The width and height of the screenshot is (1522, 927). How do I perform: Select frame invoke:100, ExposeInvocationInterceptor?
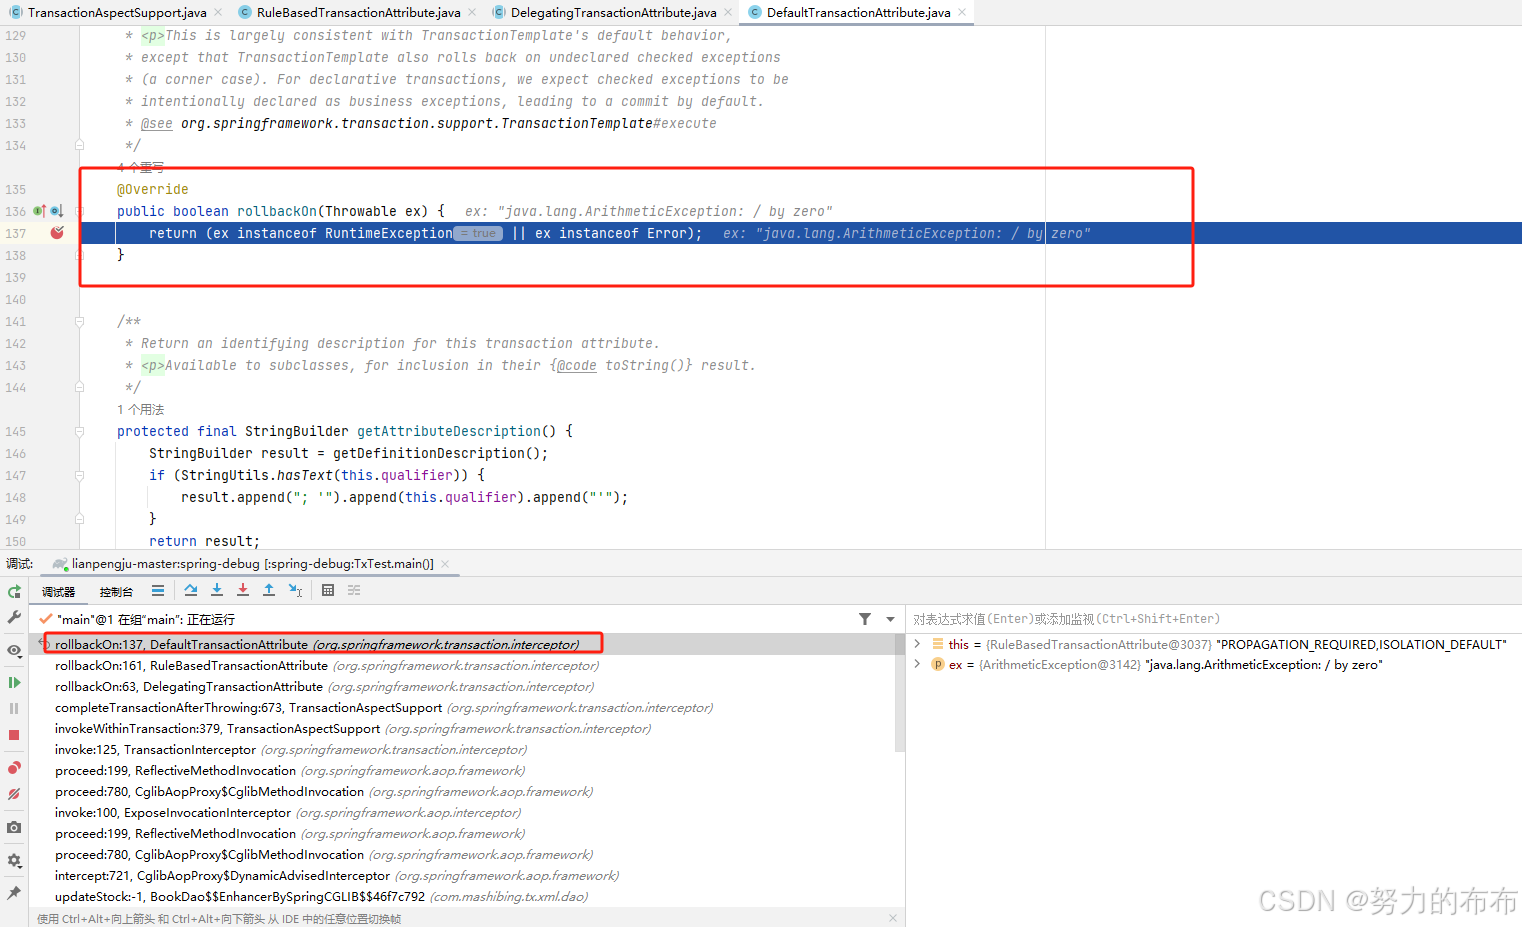coord(467,812)
